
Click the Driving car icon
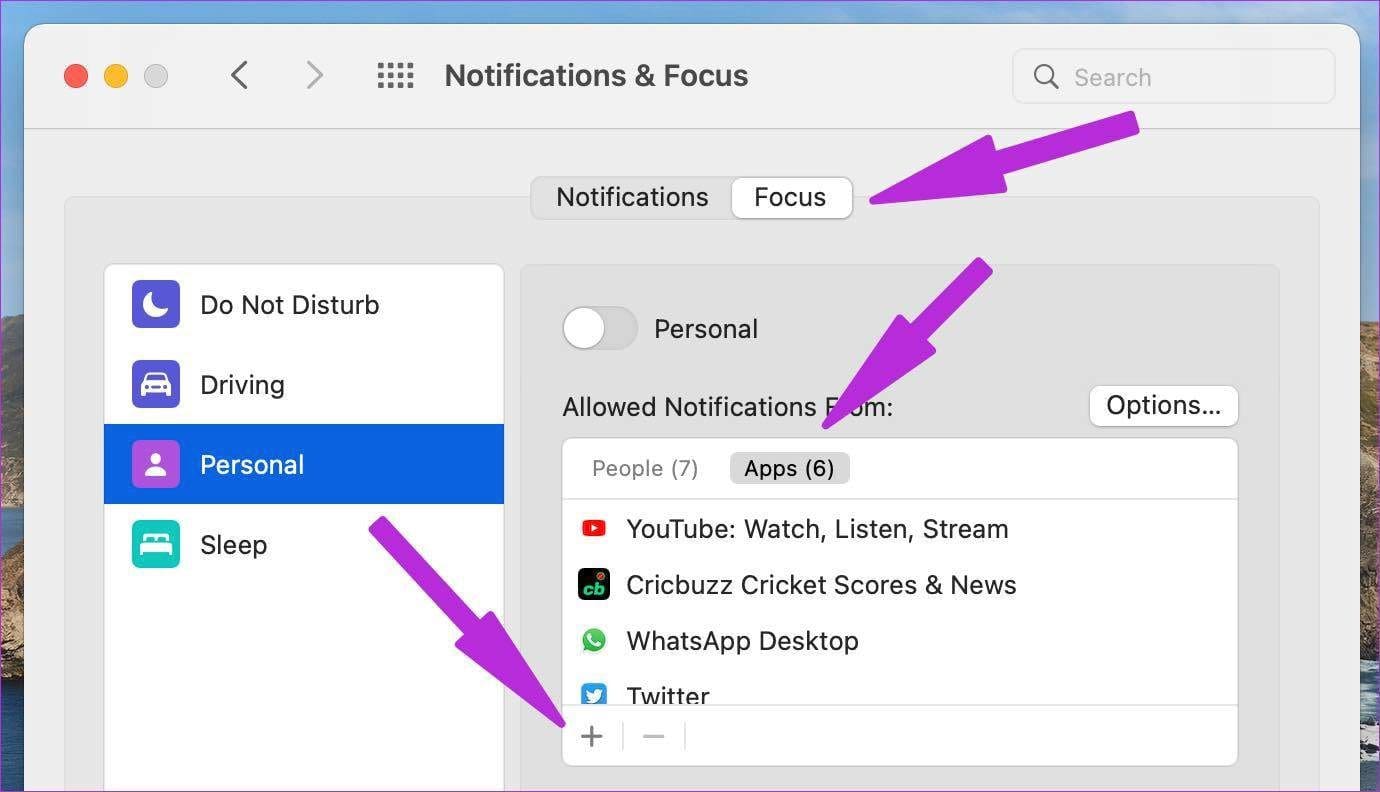(156, 384)
